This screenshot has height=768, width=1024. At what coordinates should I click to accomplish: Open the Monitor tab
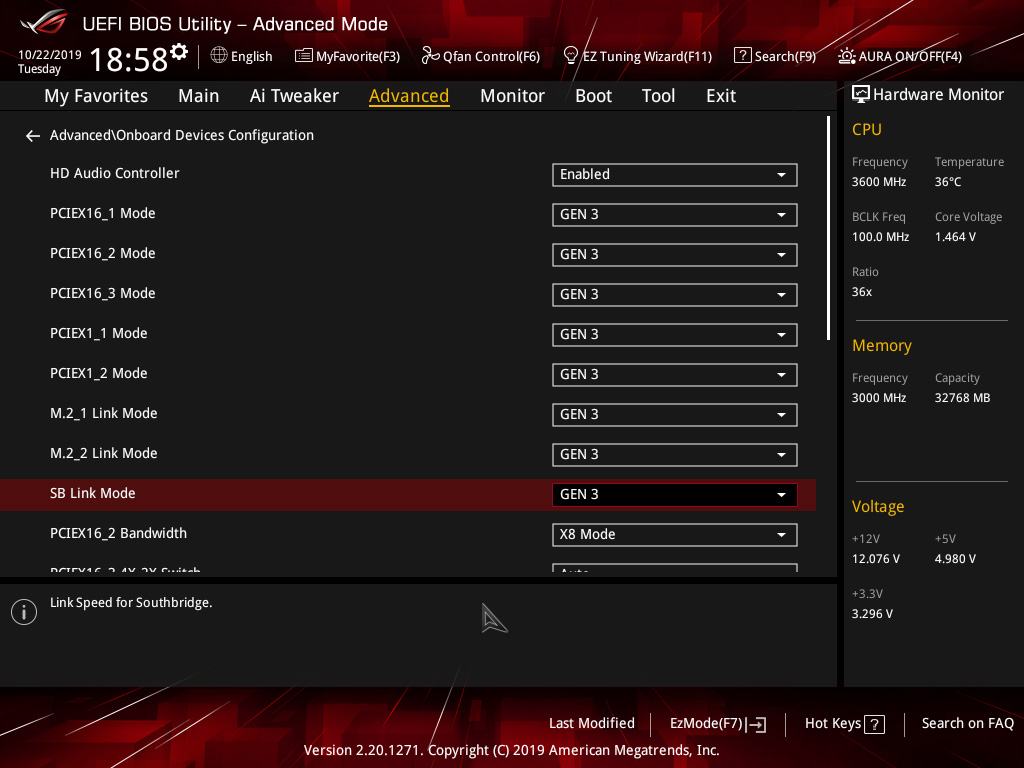[x=513, y=96]
